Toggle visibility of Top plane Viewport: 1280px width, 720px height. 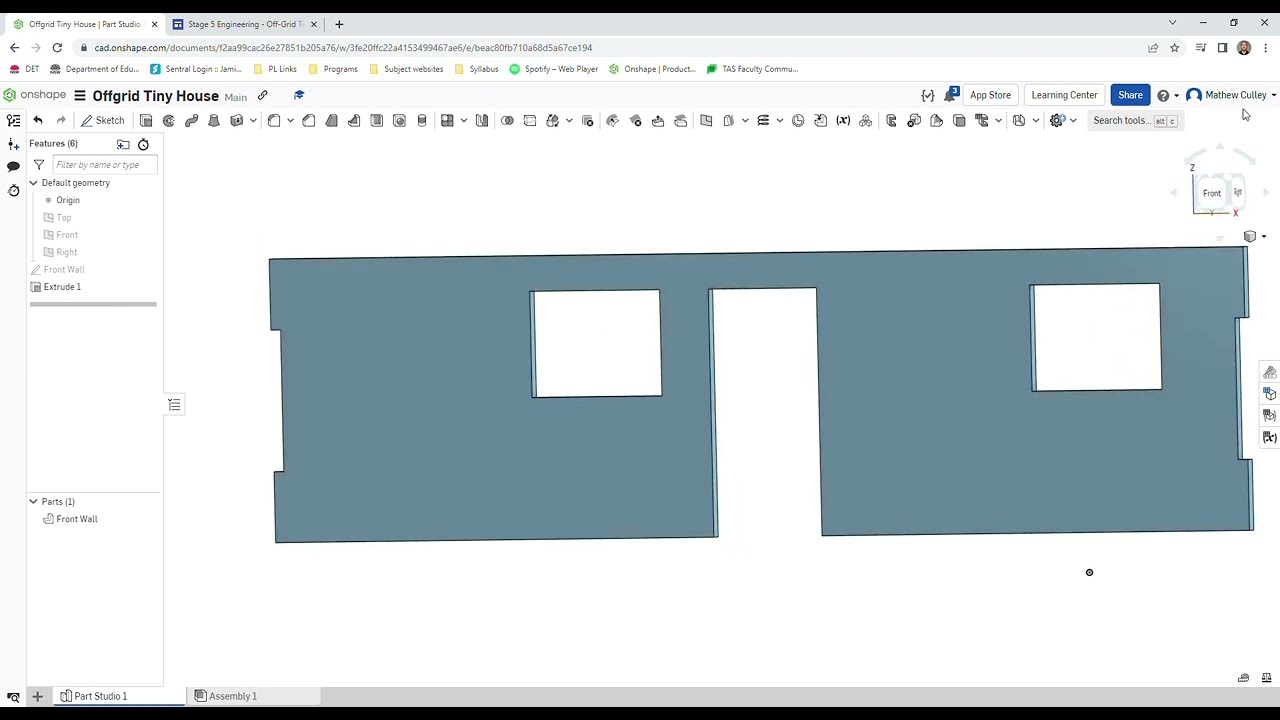click(x=48, y=217)
